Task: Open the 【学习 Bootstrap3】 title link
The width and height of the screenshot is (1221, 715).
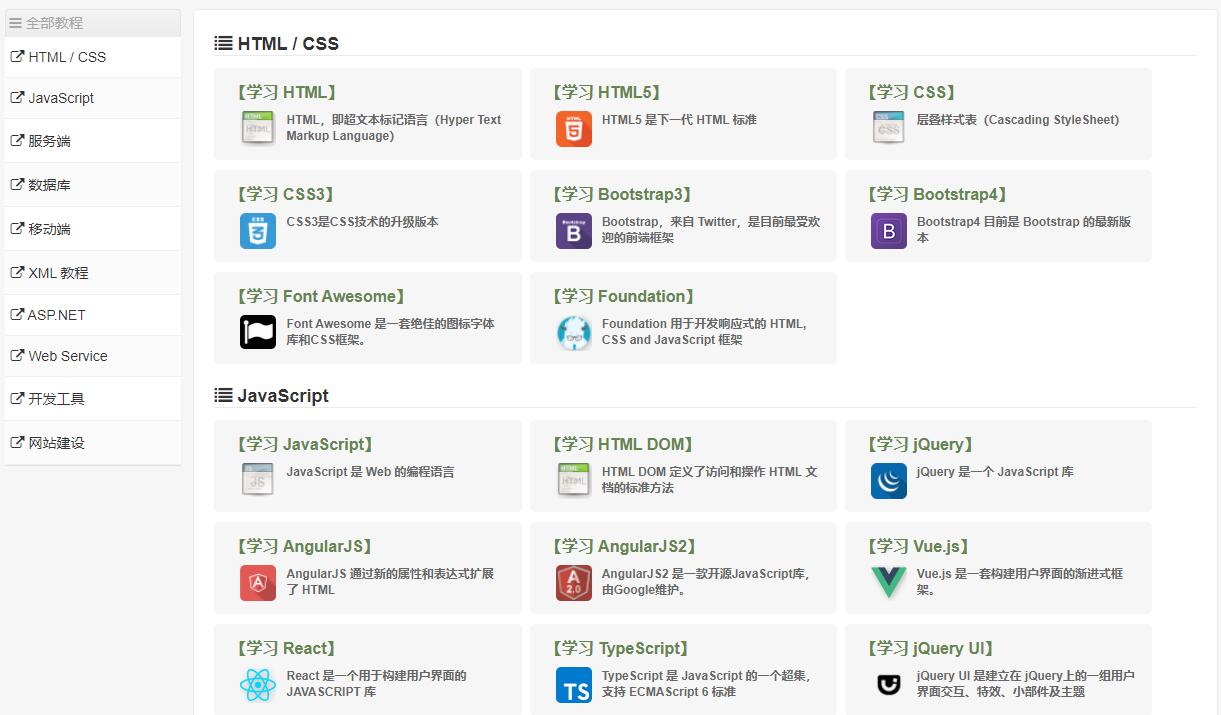Action: coord(622,194)
